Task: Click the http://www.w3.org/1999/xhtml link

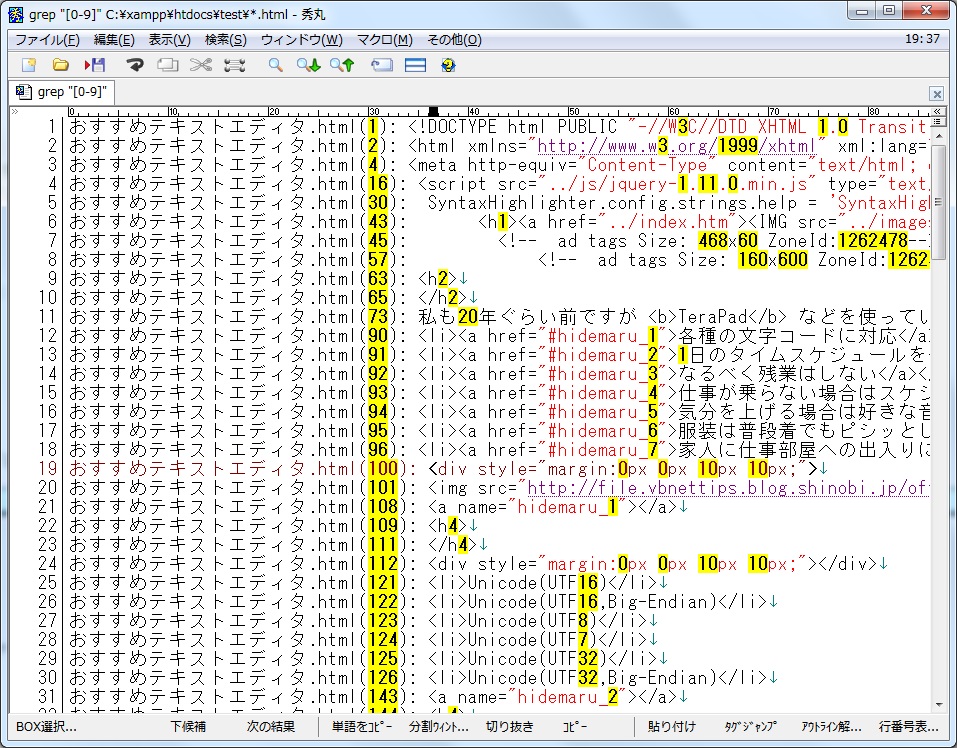Action: (x=677, y=146)
